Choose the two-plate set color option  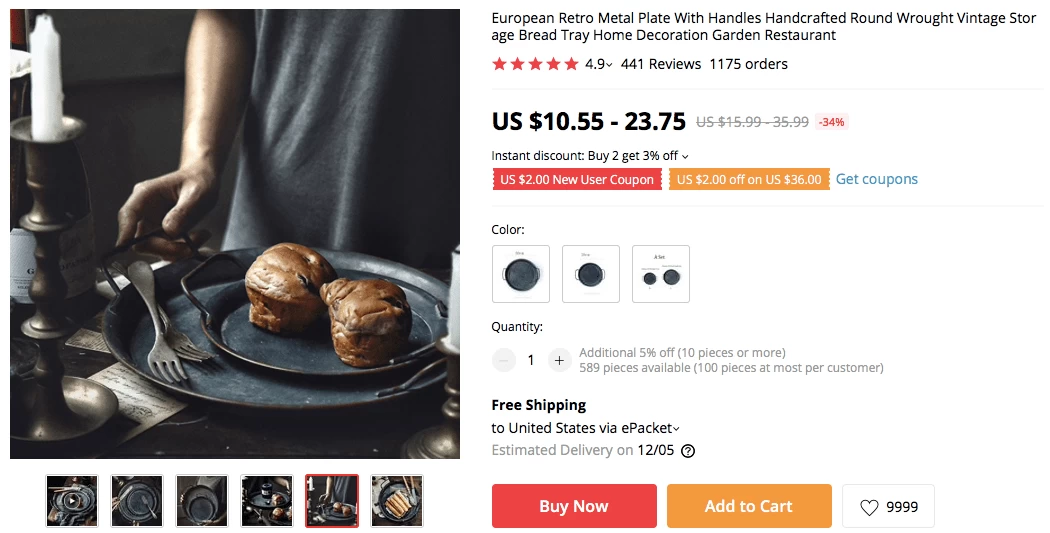[x=661, y=274]
